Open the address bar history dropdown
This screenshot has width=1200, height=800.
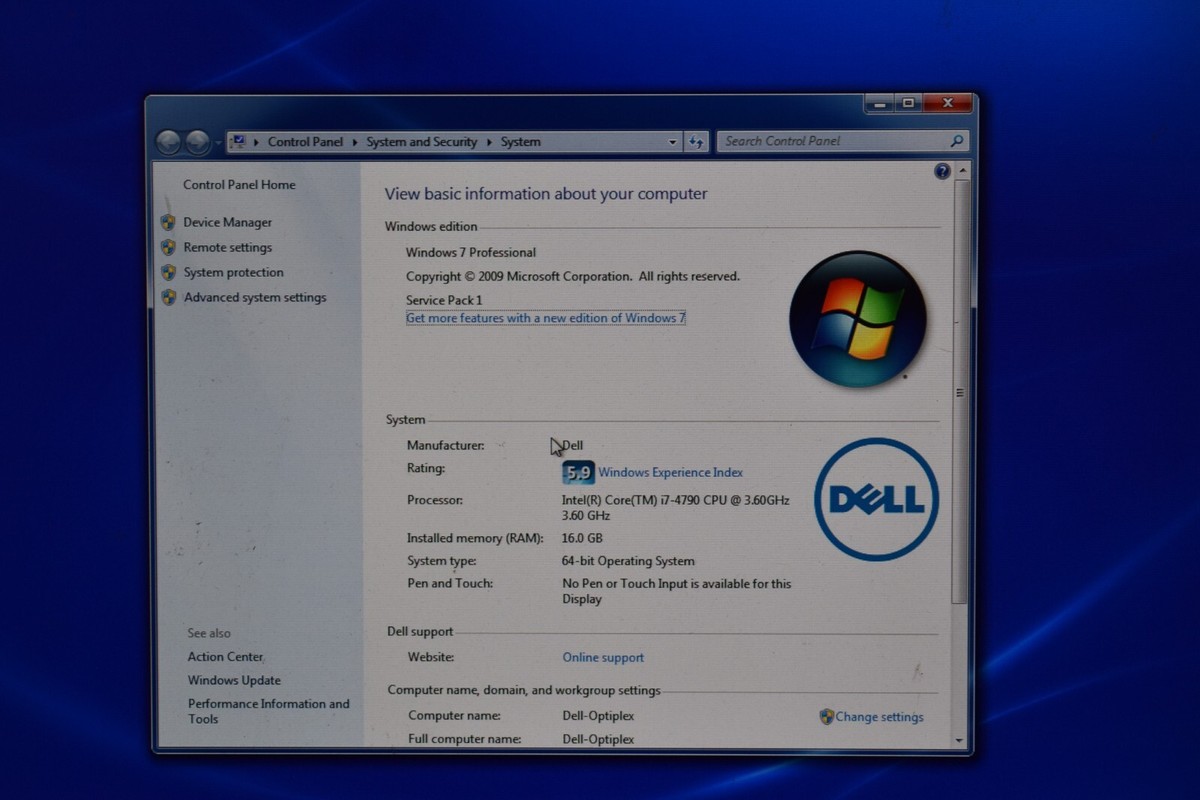672,142
